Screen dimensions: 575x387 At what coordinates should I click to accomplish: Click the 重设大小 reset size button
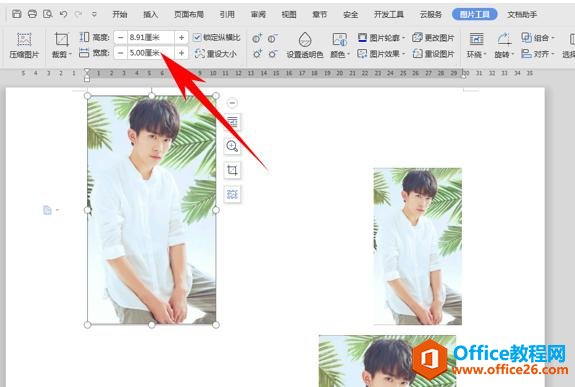tap(216, 54)
